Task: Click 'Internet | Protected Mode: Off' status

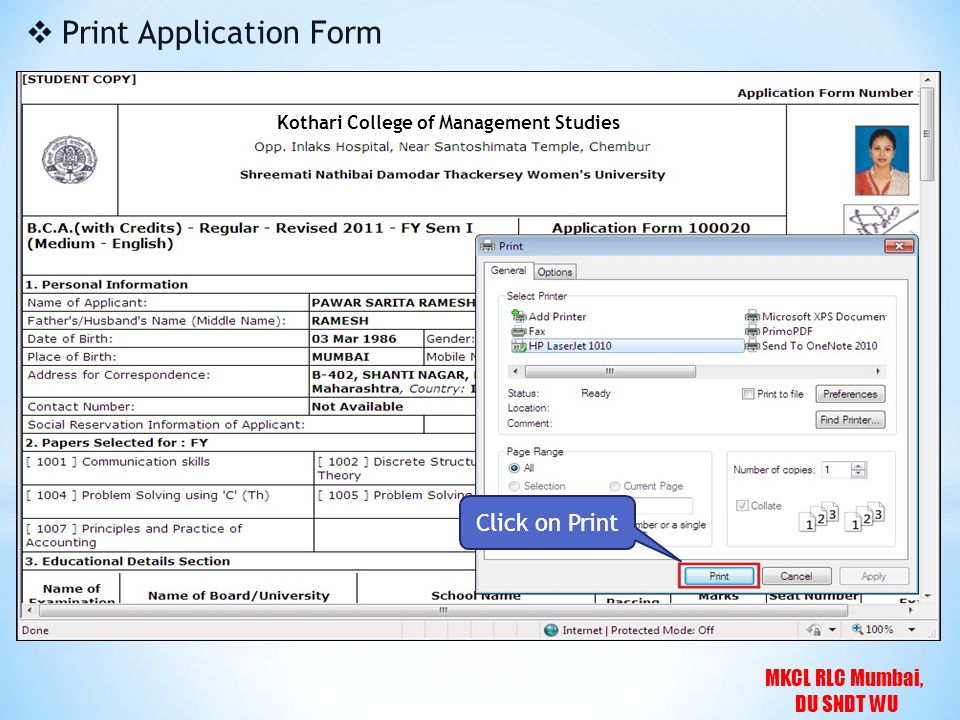Action: pos(638,630)
